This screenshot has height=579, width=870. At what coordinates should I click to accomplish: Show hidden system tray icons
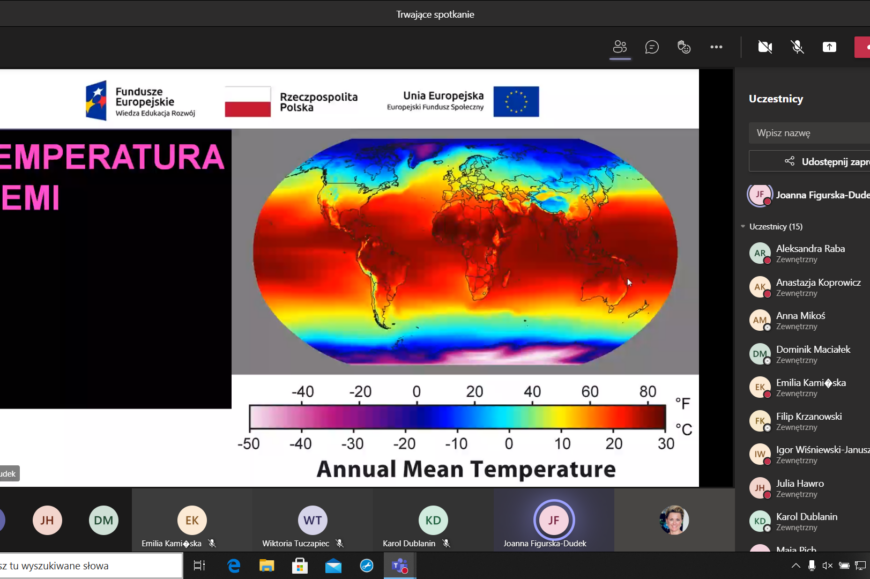coord(796,566)
